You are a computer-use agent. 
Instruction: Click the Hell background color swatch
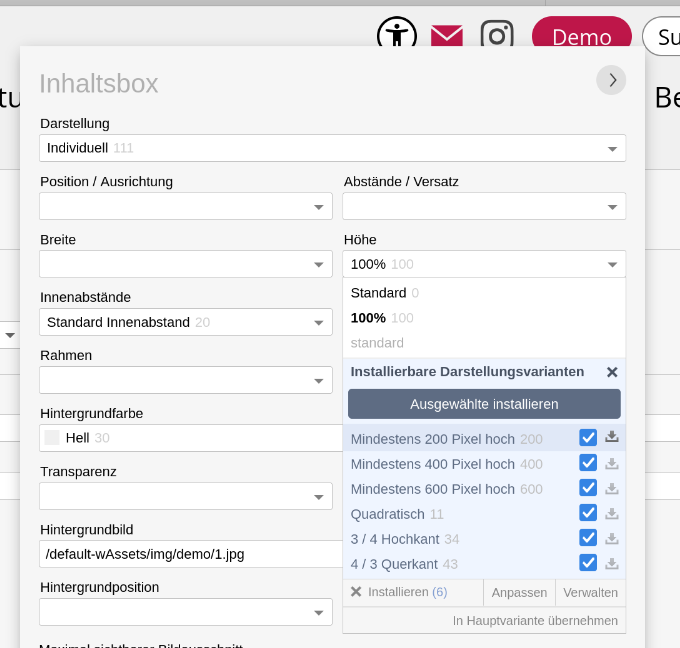pos(52,438)
